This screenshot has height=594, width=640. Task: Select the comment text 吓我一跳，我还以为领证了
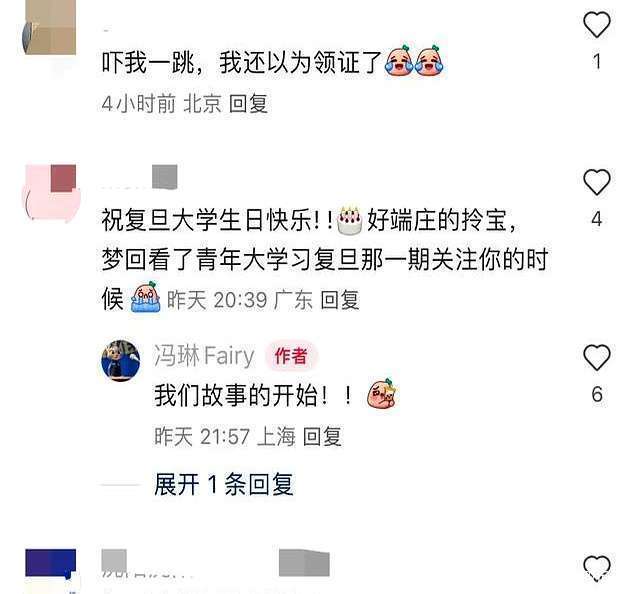pyautogui.click(x=242, y=62)
